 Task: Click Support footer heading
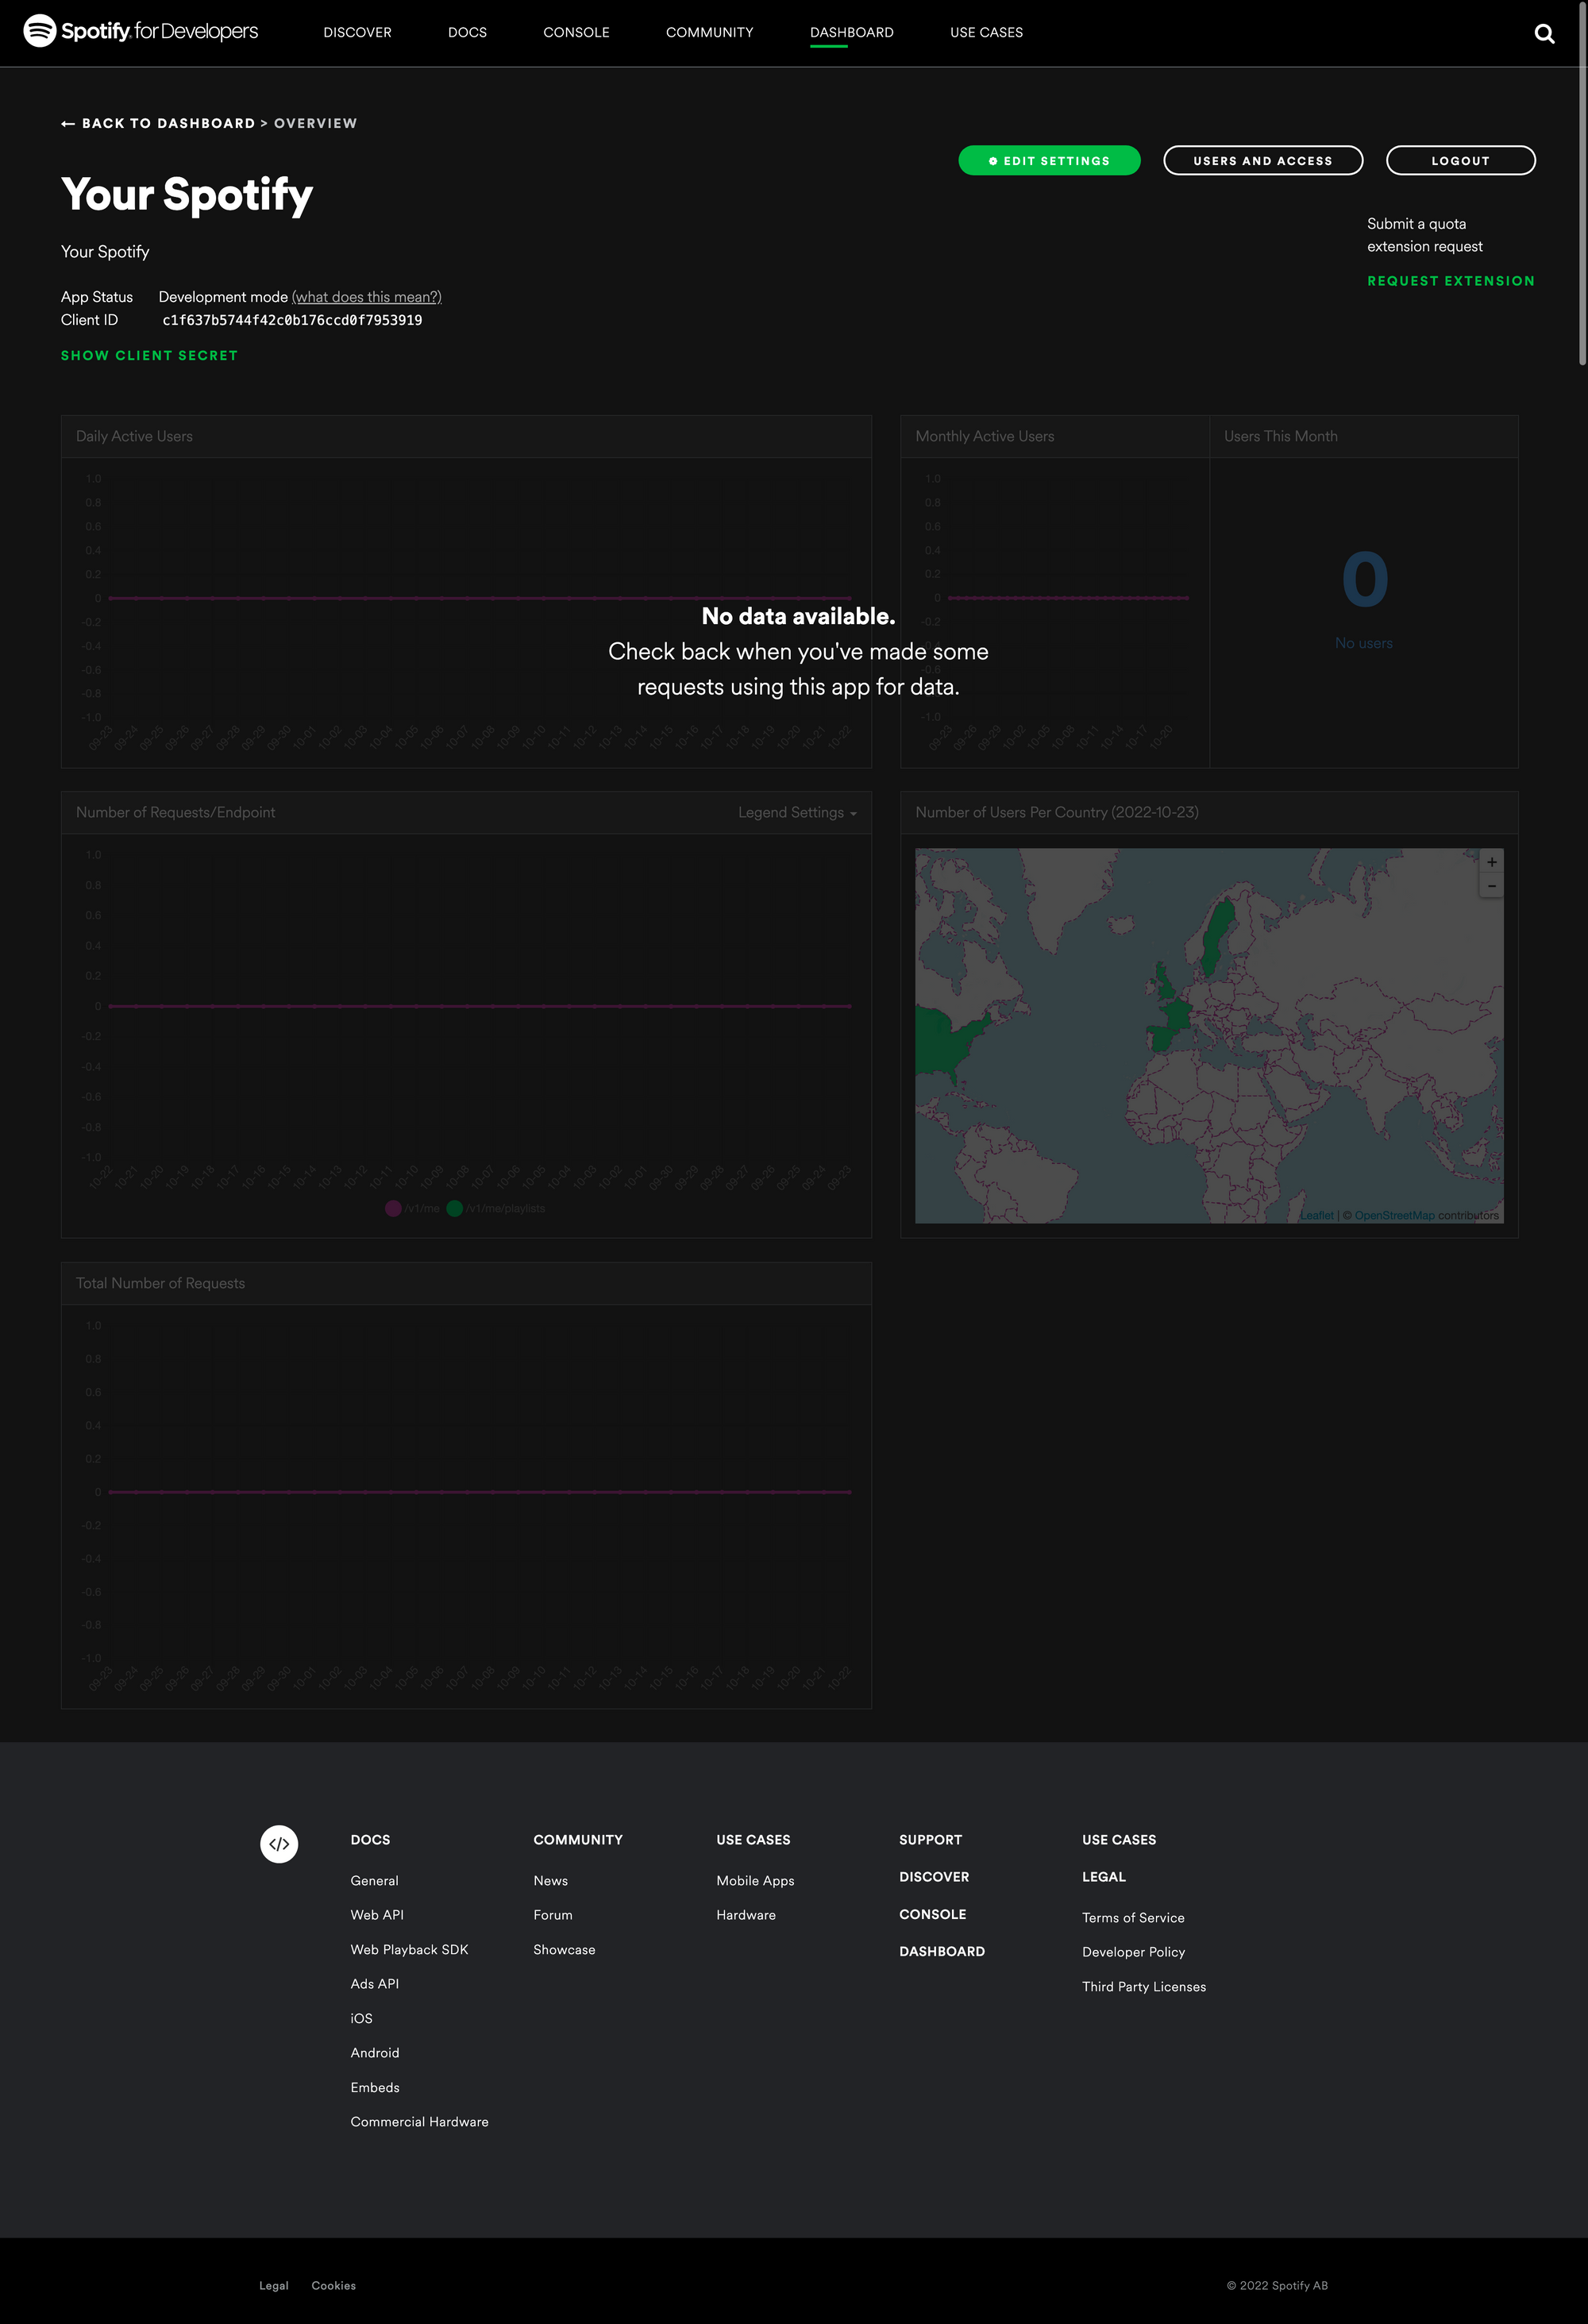click(x=930, y=1840)
